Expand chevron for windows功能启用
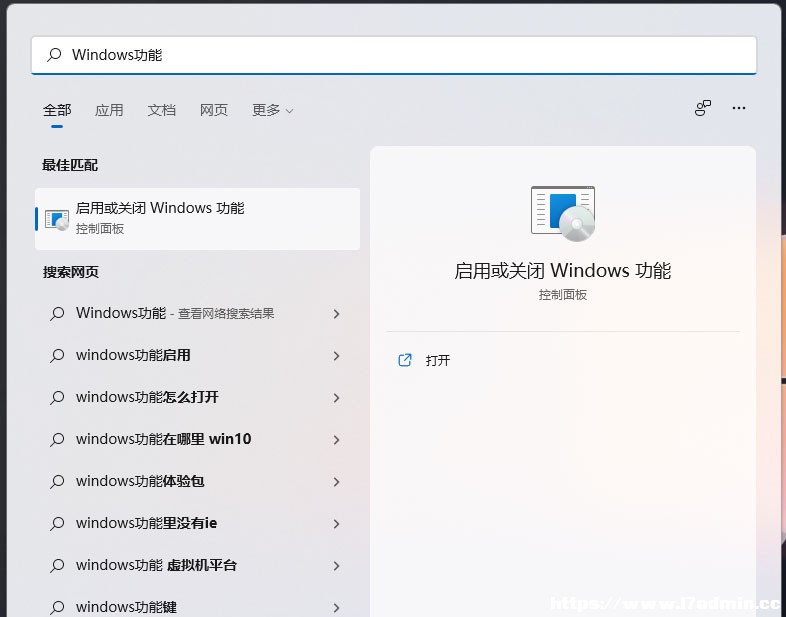Screen dimensions: 786x617 point(336,356)
